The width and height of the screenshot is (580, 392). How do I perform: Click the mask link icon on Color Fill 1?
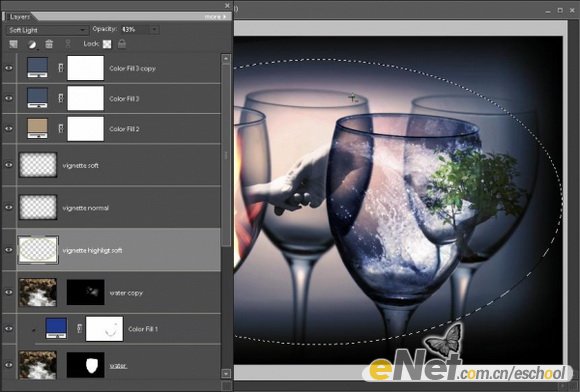point(80,328)
